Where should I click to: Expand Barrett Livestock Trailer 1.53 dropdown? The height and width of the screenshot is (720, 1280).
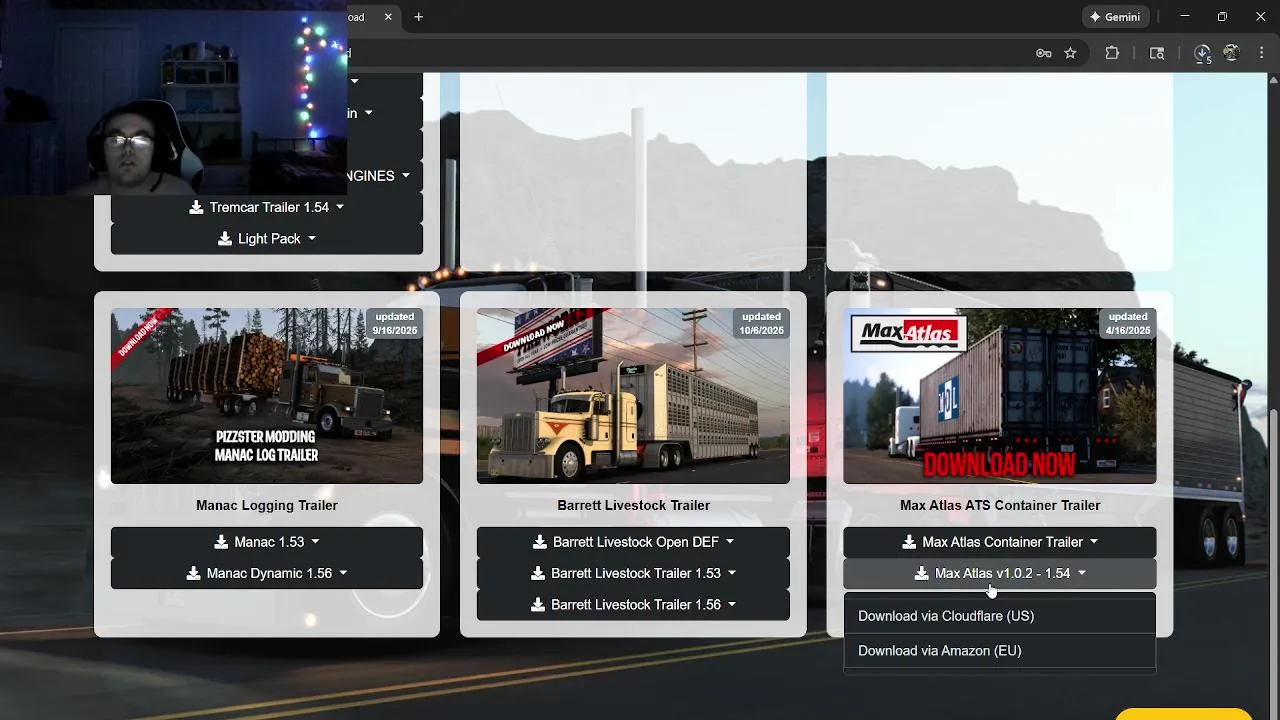click(x=633, y=574)
